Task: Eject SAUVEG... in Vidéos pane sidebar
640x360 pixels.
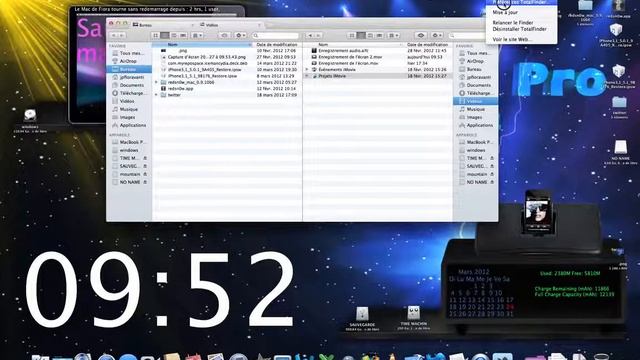Action: 492,167
